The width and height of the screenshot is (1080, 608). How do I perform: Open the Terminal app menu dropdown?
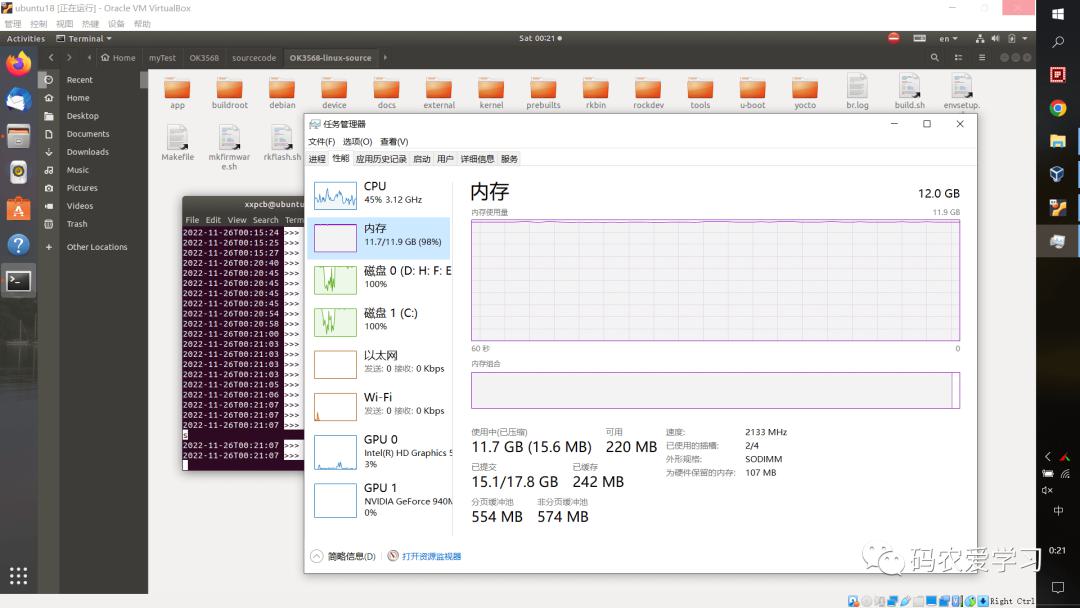point(84,39)
